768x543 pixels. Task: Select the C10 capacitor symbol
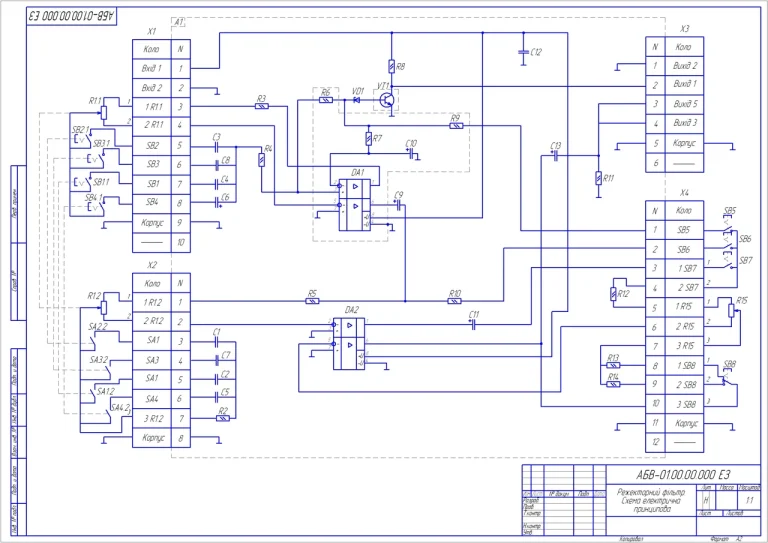(x=411, y=153)
